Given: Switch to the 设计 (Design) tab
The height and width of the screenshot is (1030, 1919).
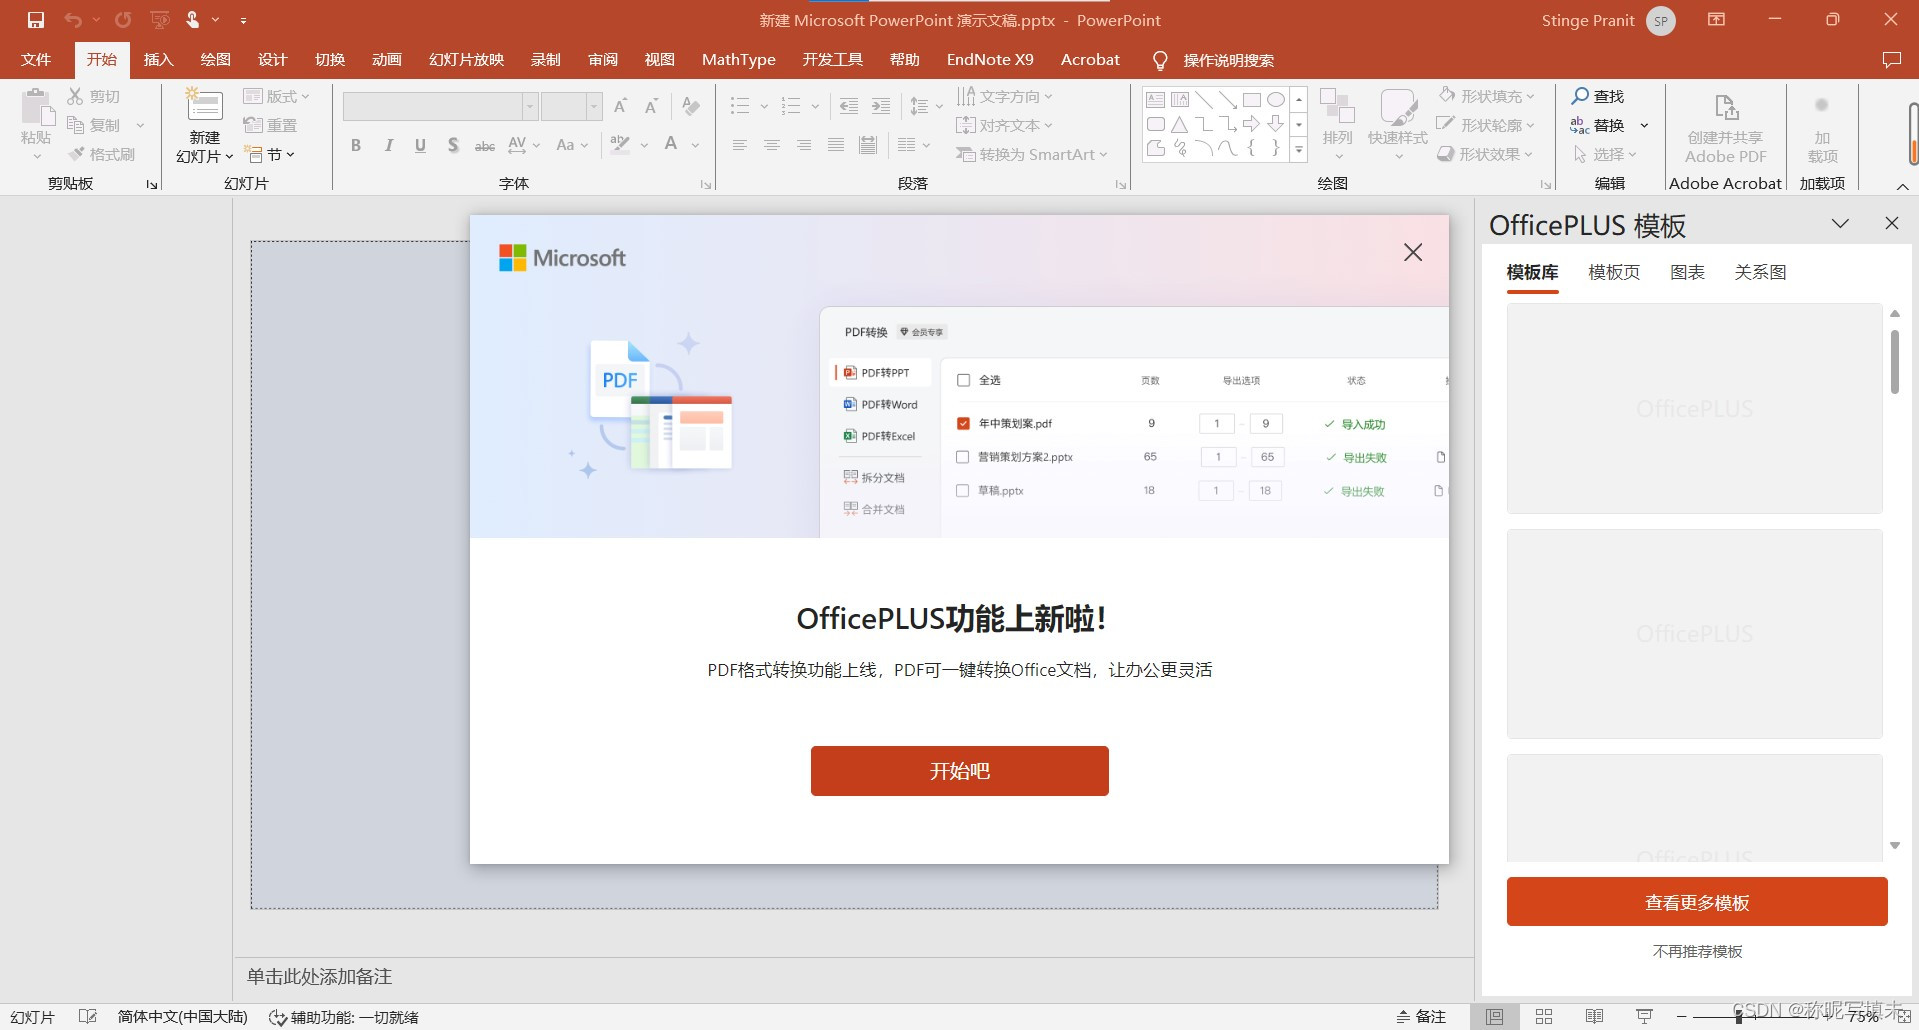Looking at the screenshot, I should 272,60.
